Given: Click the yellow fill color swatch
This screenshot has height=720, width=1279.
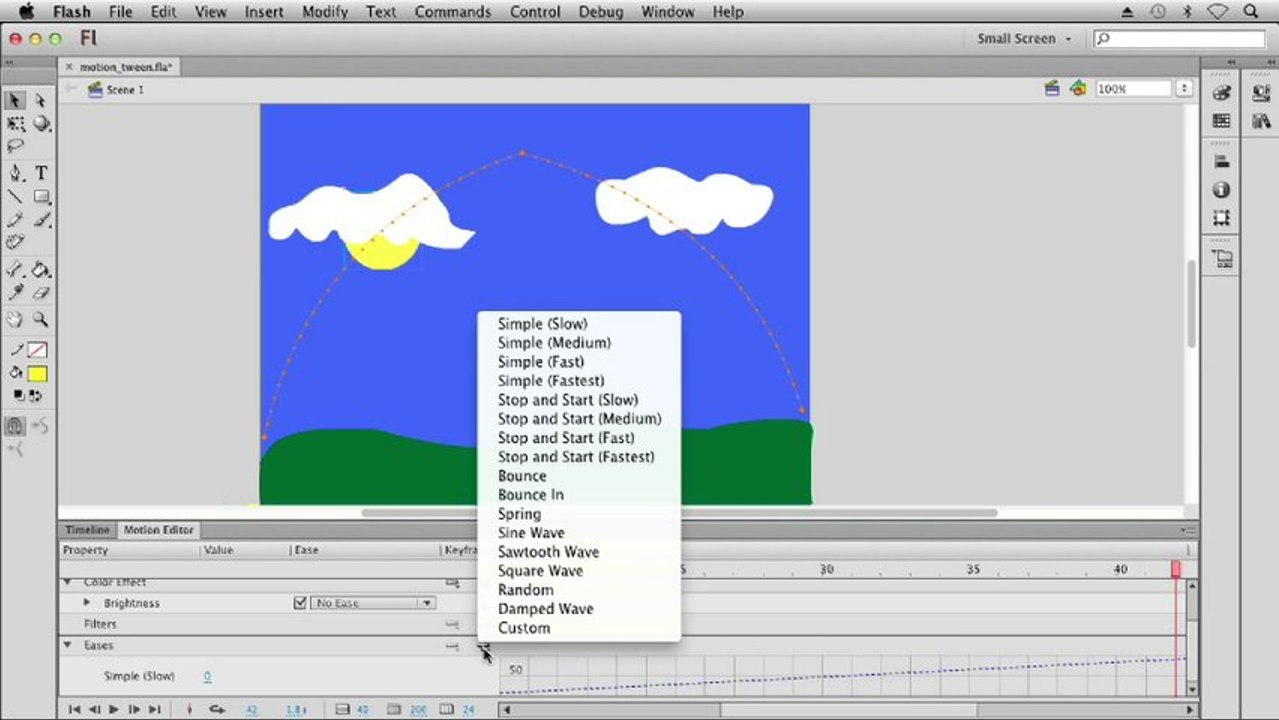Looking at the screenshot, I should [x=37, y=374].
